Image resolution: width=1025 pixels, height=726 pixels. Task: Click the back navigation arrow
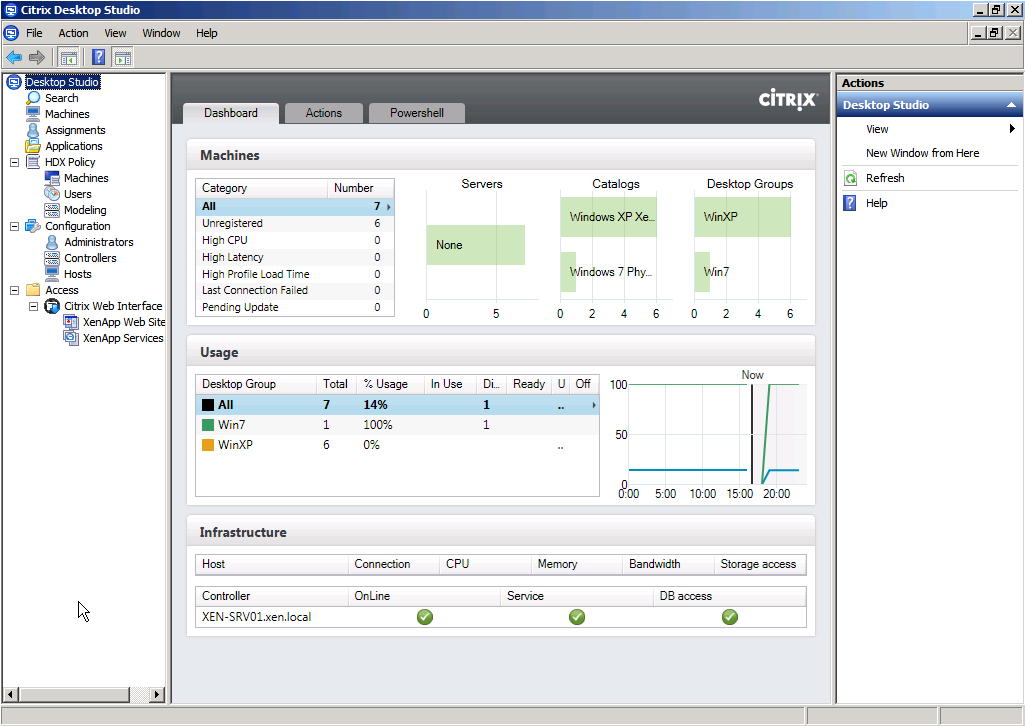tap(13, 57)
